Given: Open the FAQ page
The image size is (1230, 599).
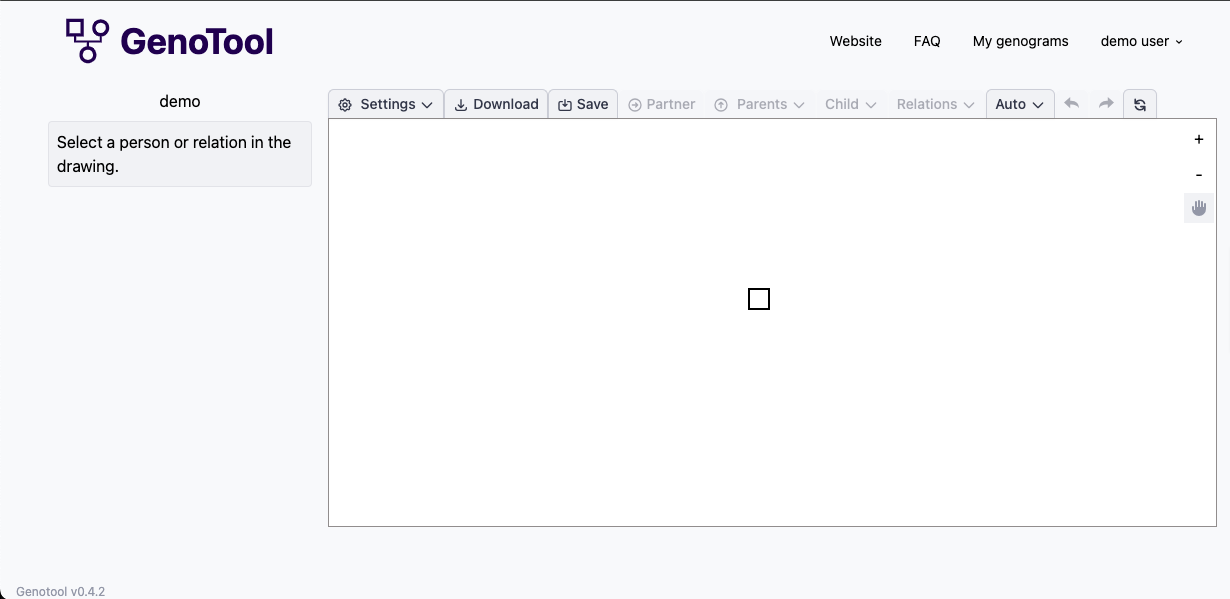Looking at the screenshot, I should coord(926,41).
